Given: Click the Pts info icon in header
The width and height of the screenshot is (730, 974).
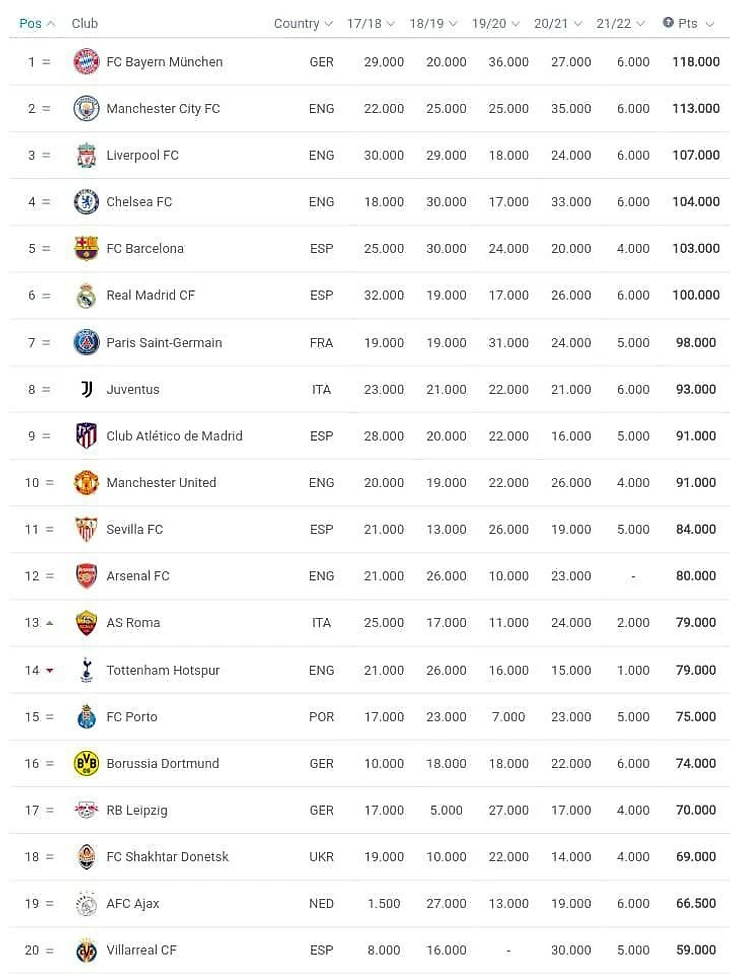Looking at the screenshot, I should point(668,22).
